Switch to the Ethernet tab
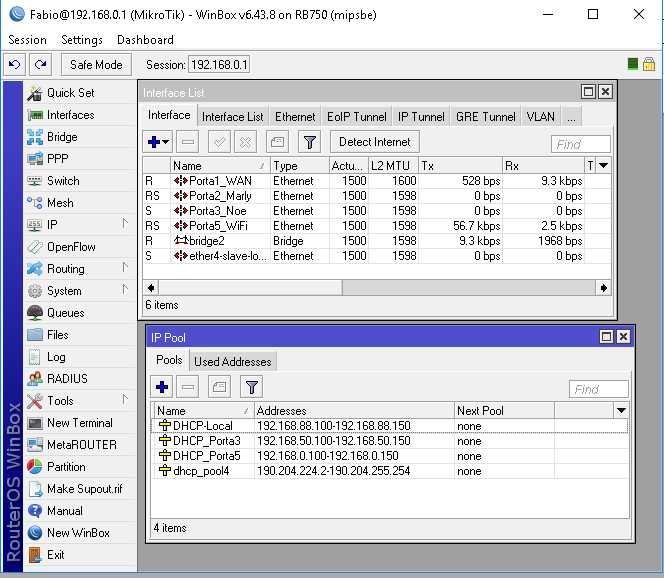Image resolution: width=664 pixels, height=578 pixels. point(295,117)
